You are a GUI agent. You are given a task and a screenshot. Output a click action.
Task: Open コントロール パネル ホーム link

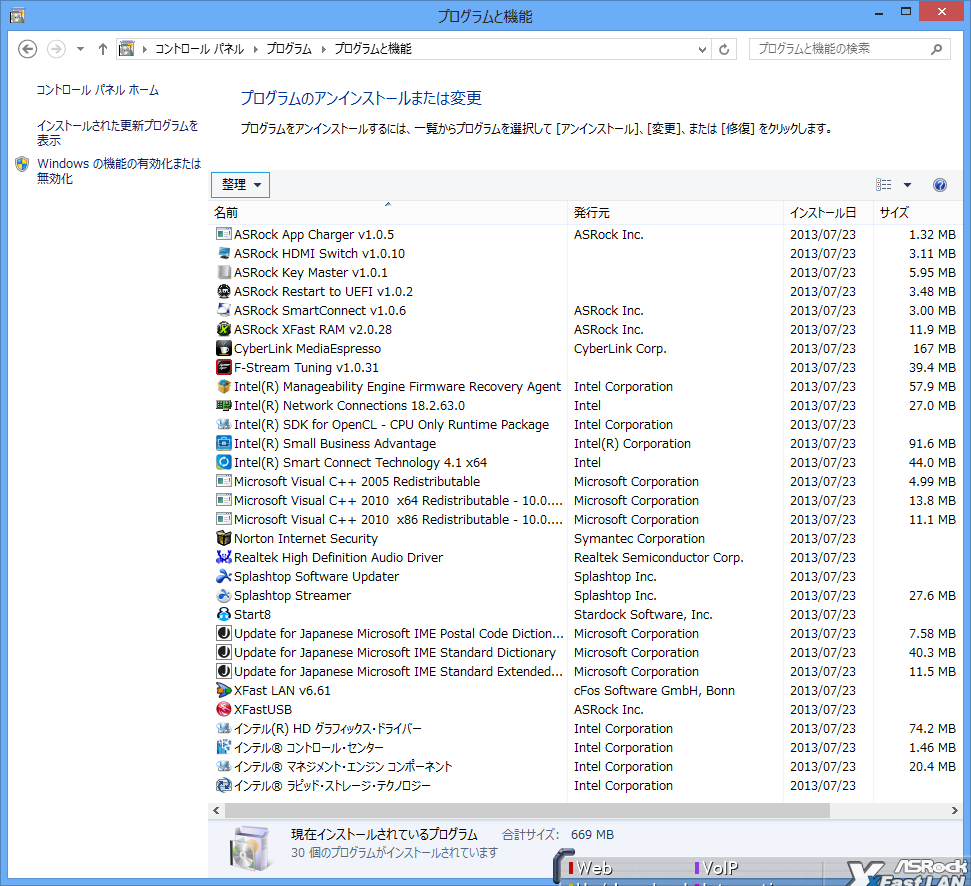click(97, 90)
